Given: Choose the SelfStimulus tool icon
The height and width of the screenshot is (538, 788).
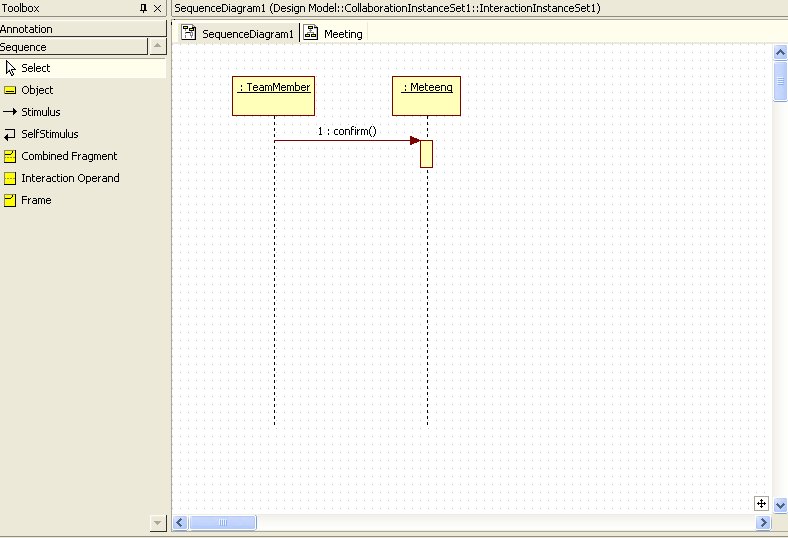Looking at the screenshot, I should tap(10, 134).
